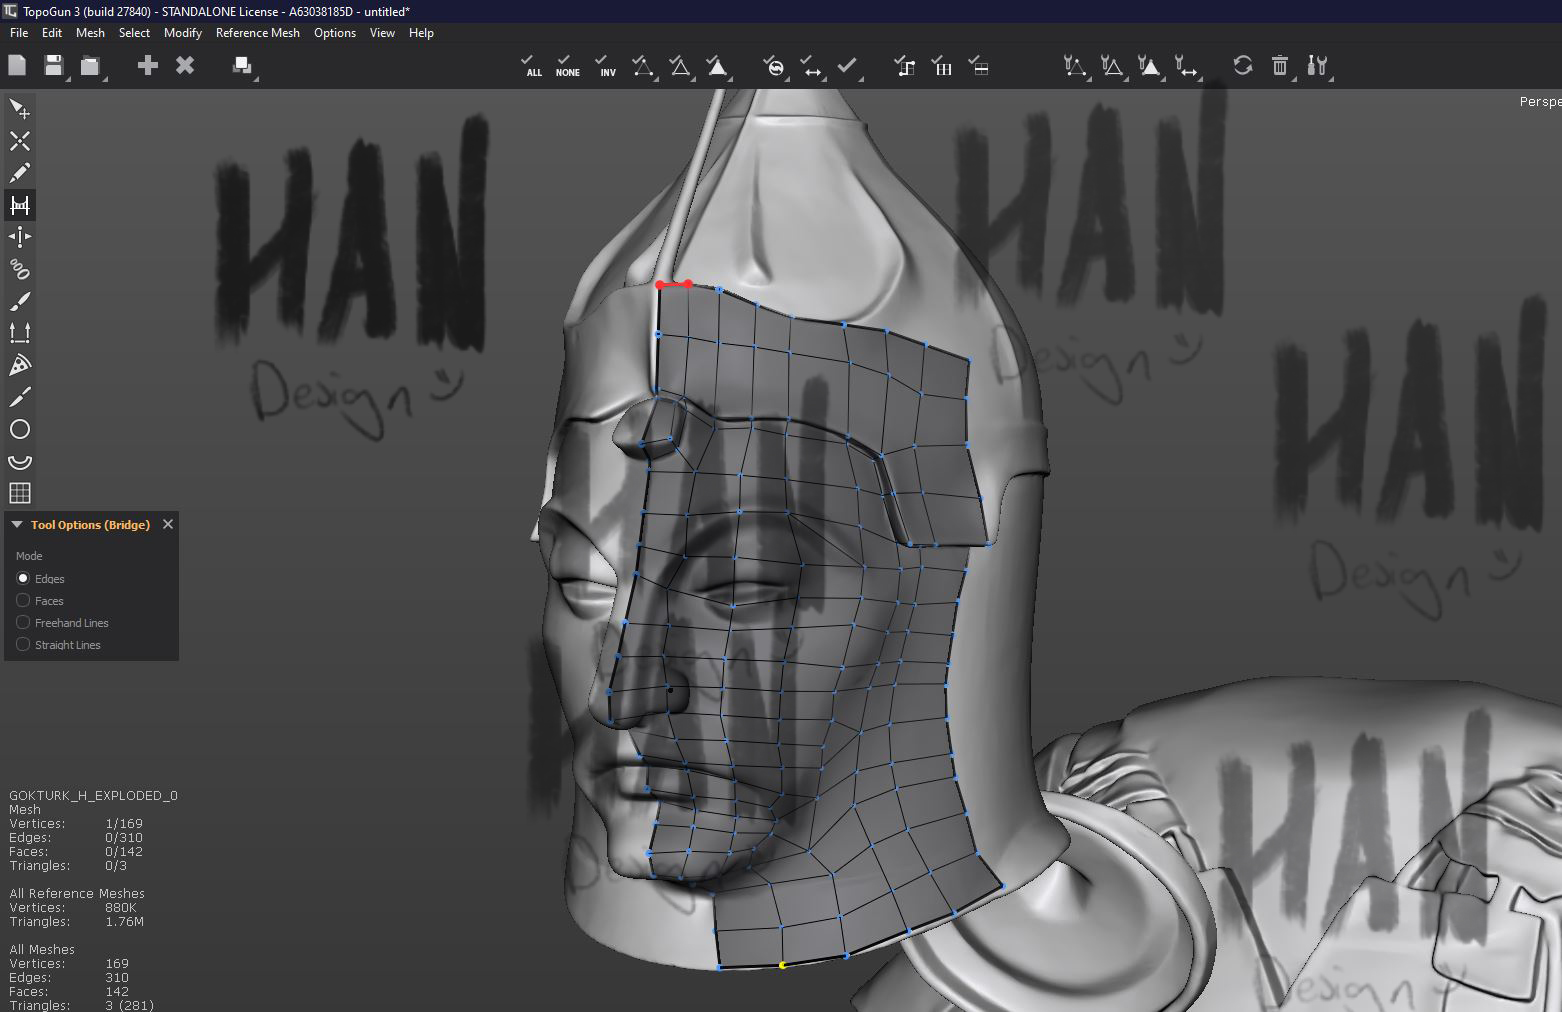Click the New scene icon
The height and width of the screenshot is (1012, 1562).
point(17,65)
